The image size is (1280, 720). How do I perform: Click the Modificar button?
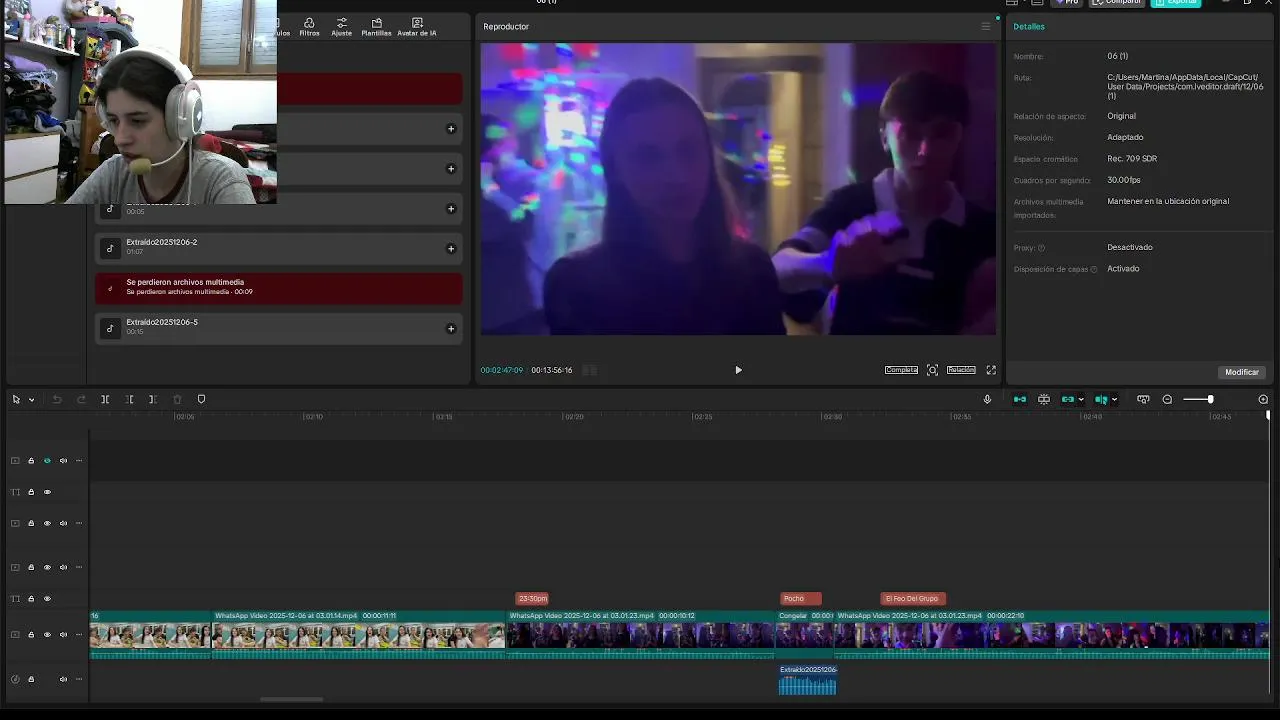click(x=1242, y=372)
